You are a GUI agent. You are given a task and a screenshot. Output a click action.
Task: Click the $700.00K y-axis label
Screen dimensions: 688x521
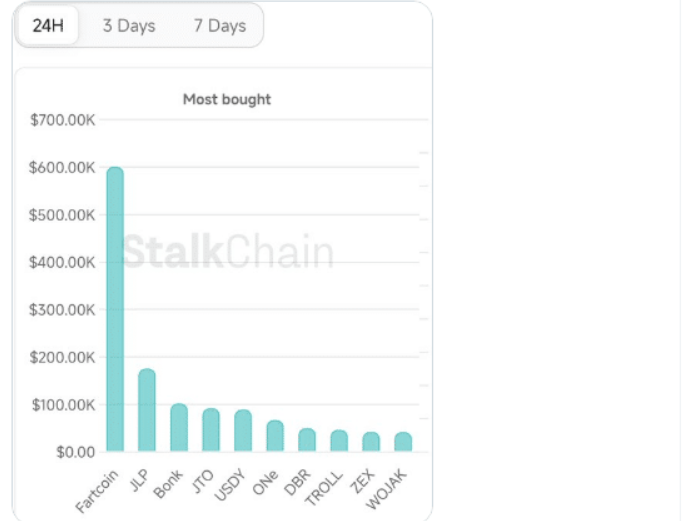point(62,120)
